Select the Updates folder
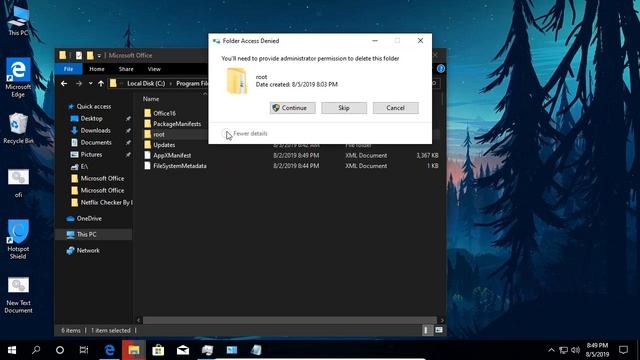The height and width of the screenshot is (360, 640). 164,145
